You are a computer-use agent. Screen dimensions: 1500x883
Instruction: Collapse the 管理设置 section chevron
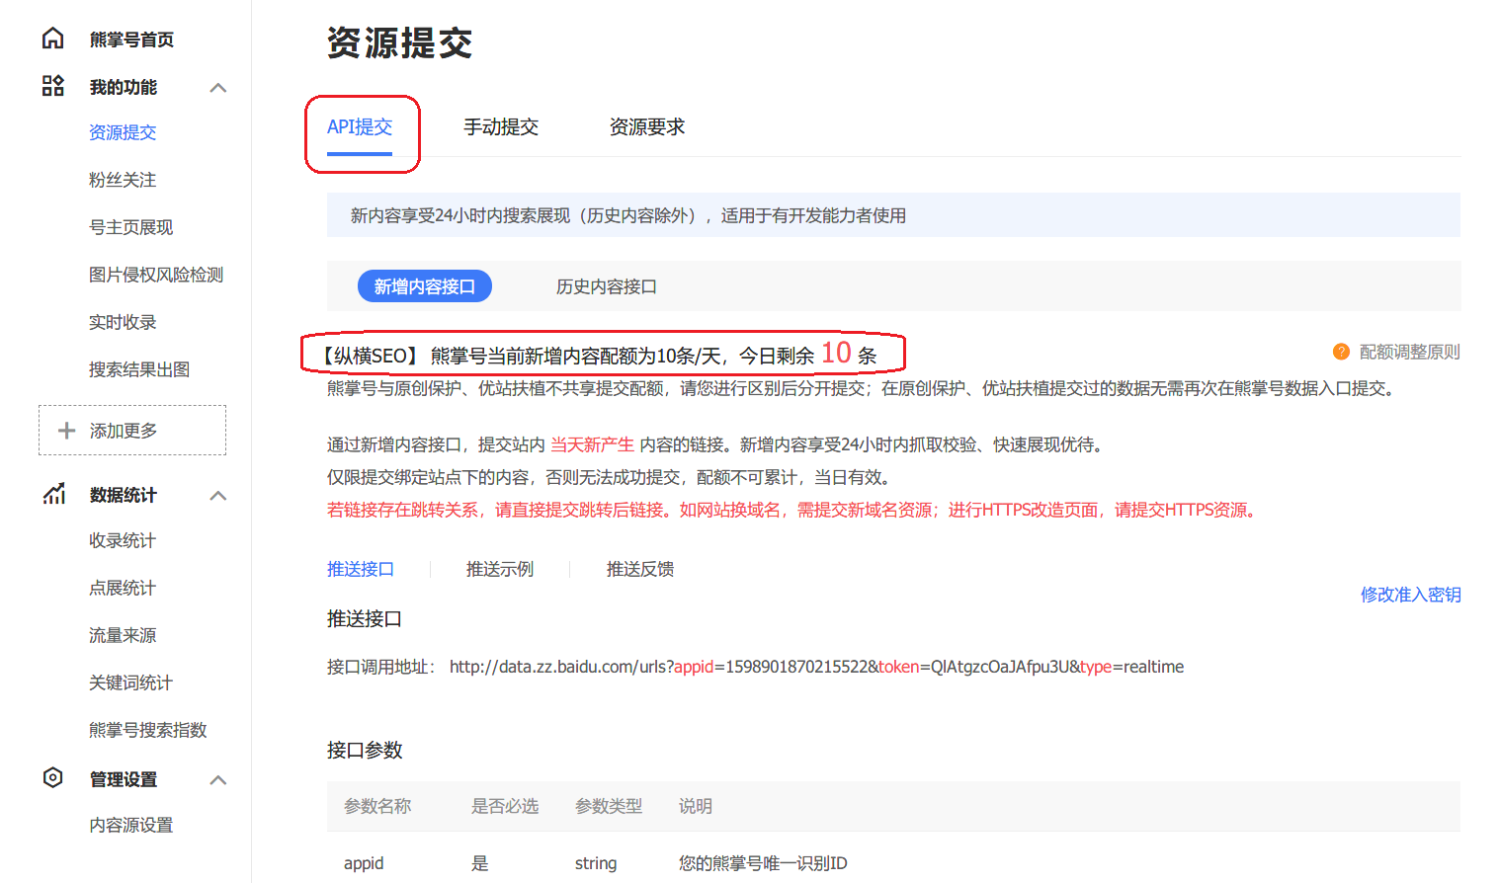point(218,780)
